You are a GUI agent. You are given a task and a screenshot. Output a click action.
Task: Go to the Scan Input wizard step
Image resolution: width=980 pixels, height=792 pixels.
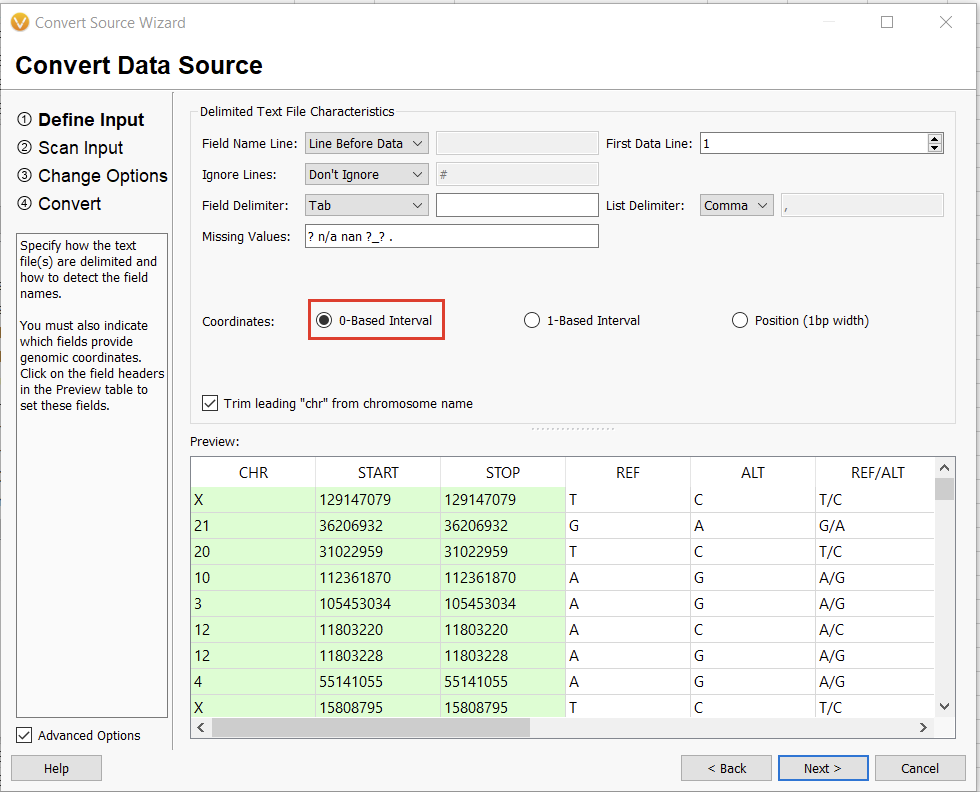pos(79,147)
